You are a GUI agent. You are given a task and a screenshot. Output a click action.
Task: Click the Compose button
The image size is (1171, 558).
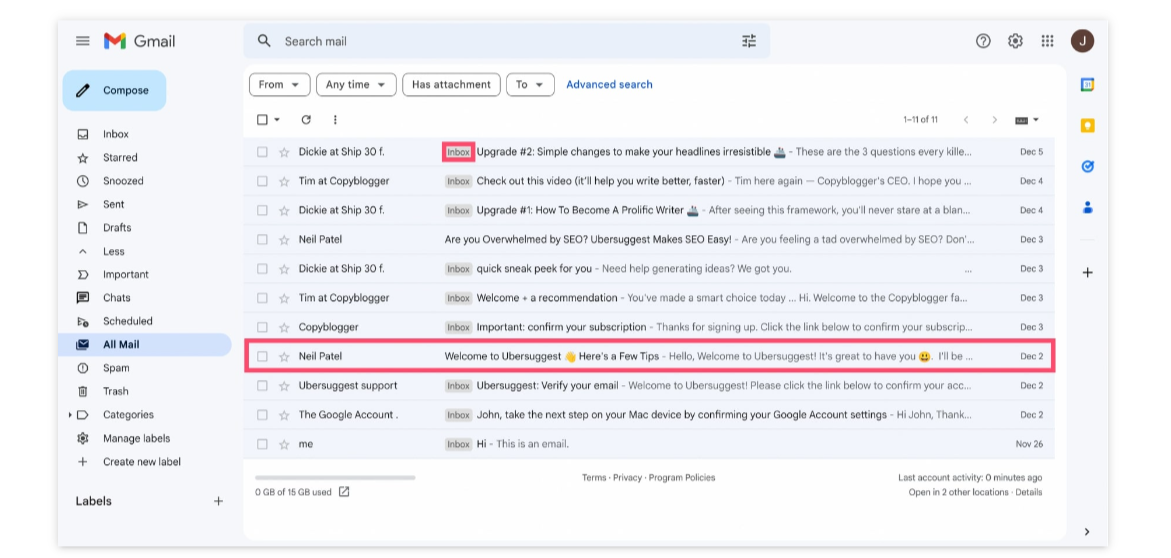[x=114, y=90]
